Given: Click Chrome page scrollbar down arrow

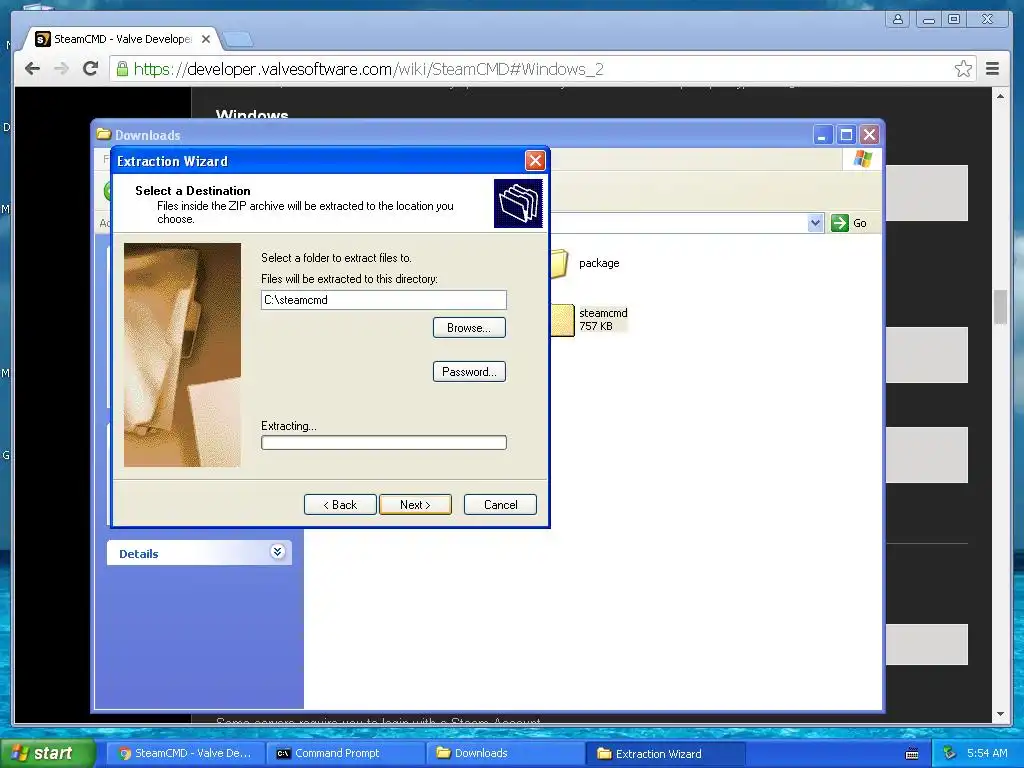Looking at the screenshot, I should tap(1000, 714).
